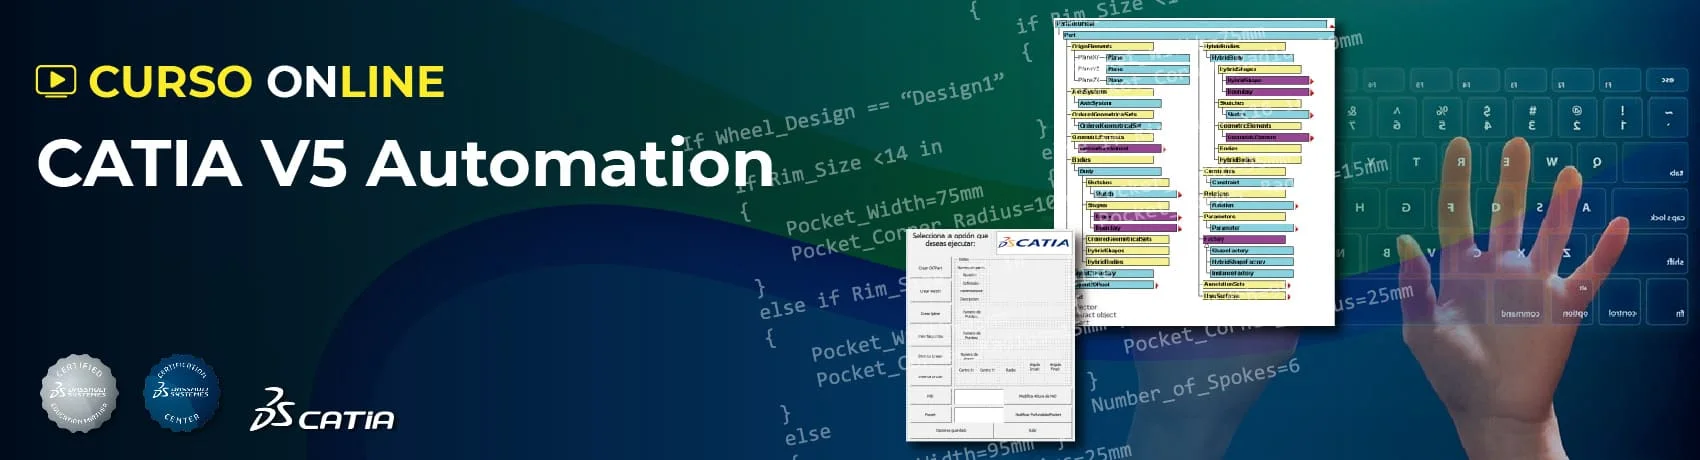The image size is (1700, 460).
Task: Click the CURSO ONLINE heading
Action: tap(266, 81)
